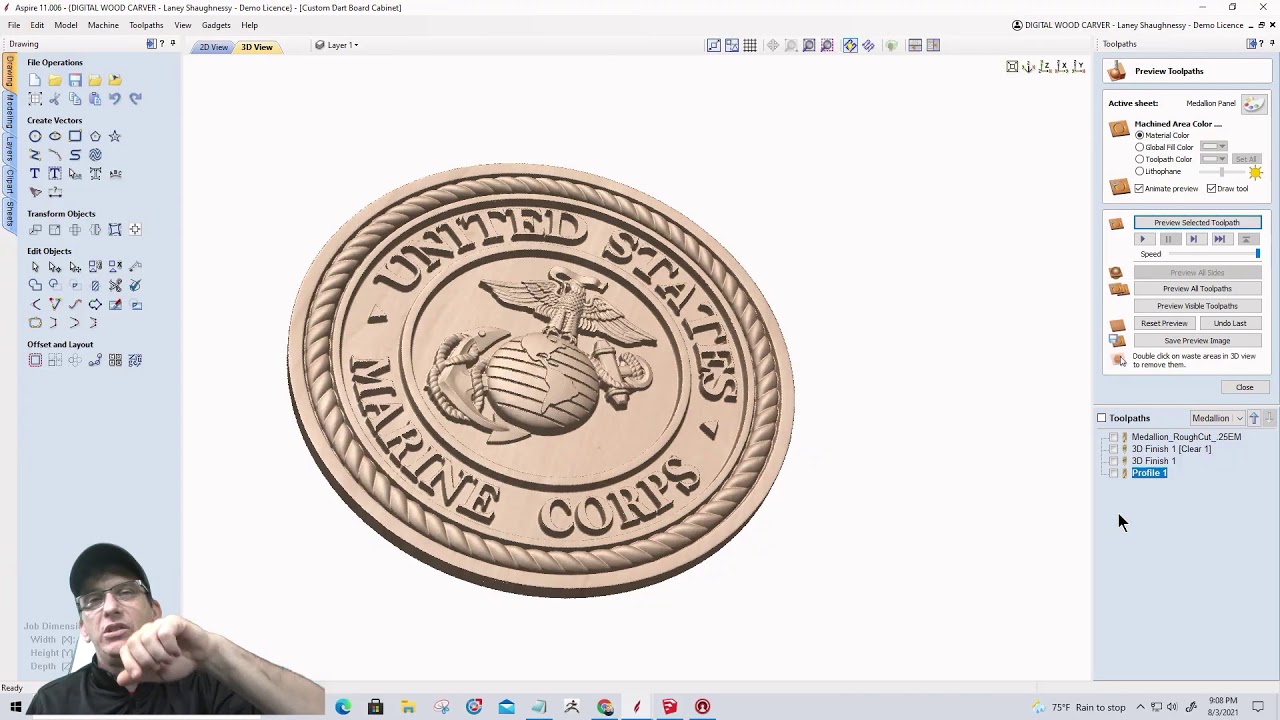The height and width of the screenshot is (720, 1280).
Task: Check the Profile 1 toolpath checkbox
Action: tap(1114, 473)
